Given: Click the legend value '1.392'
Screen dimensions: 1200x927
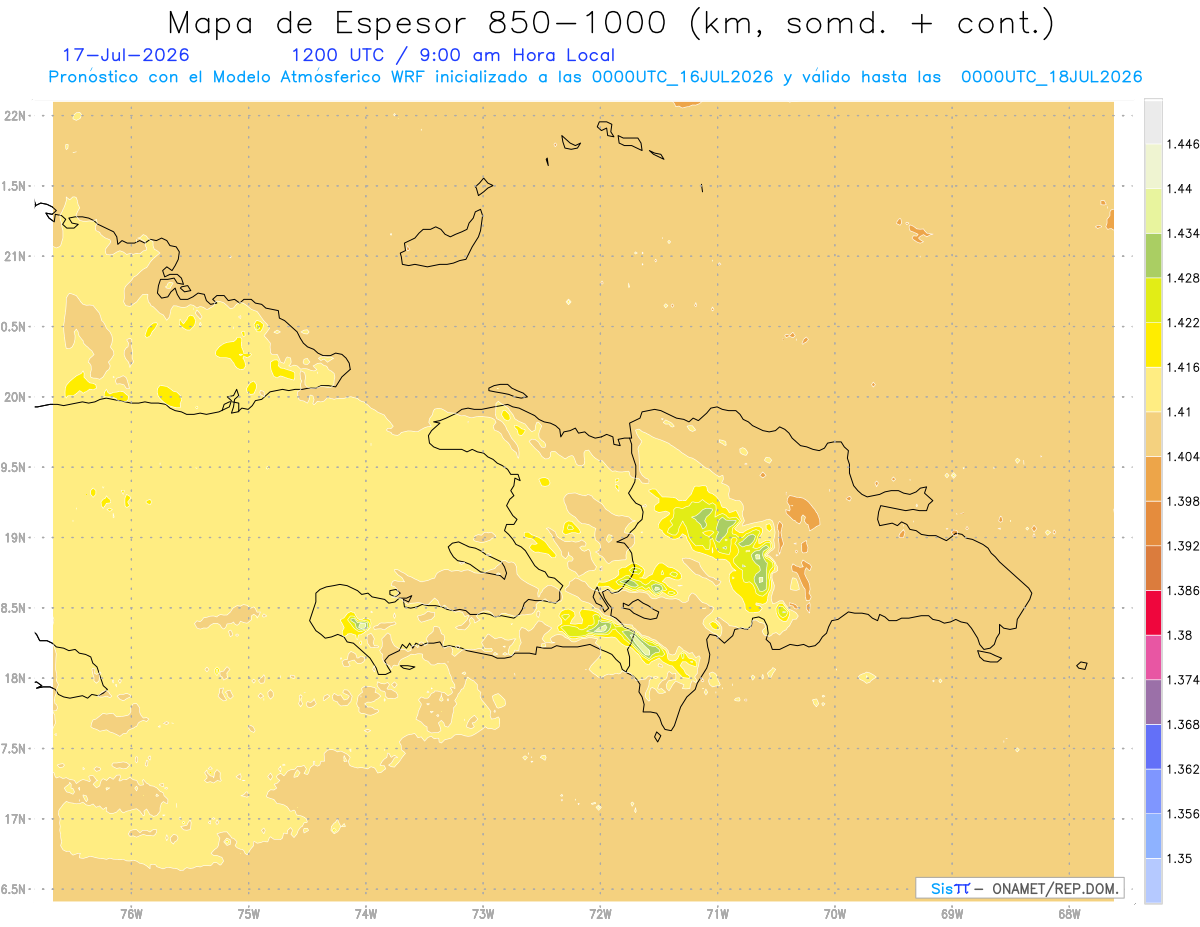Looking at the screenshot, I should click(x=1183, y=546).
